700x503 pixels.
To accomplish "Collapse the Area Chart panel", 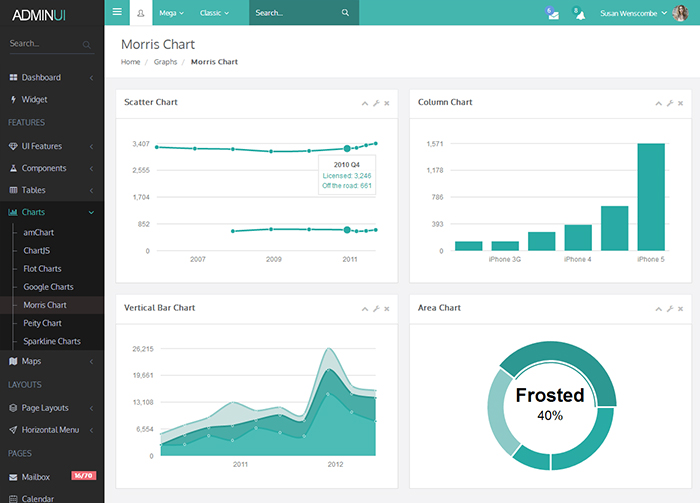I will 658,309.
